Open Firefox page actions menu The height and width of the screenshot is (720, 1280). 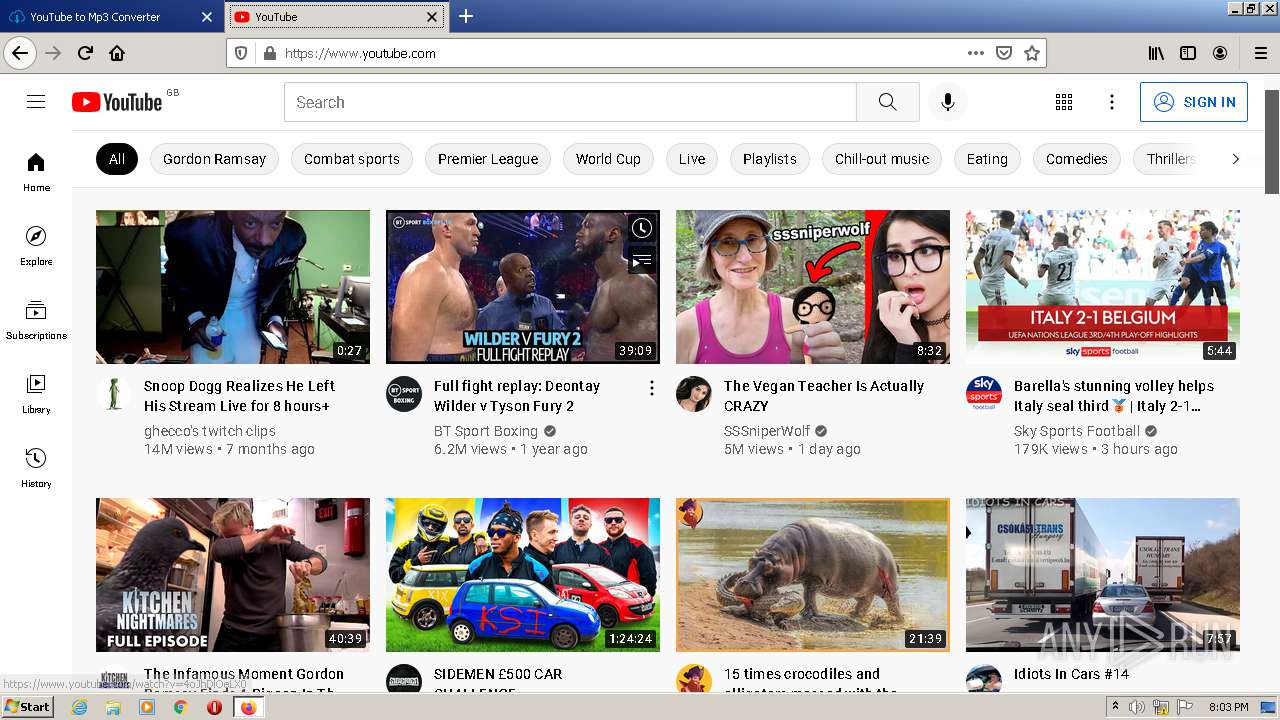(x=976, y=53)
